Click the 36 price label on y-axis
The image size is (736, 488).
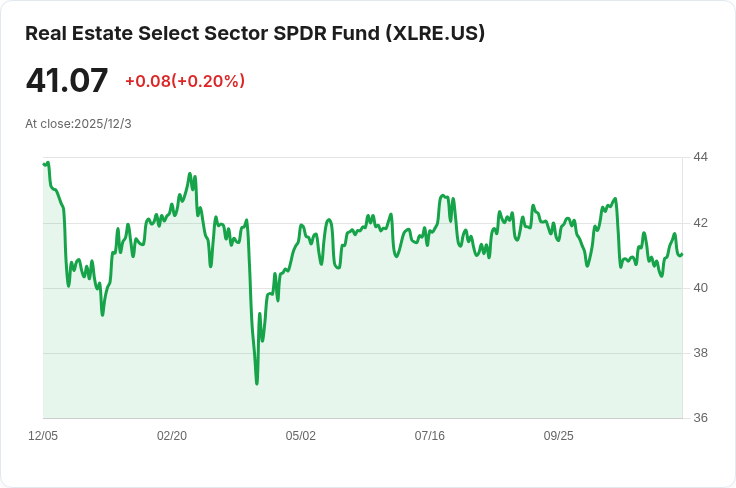(x=700, y=418)
